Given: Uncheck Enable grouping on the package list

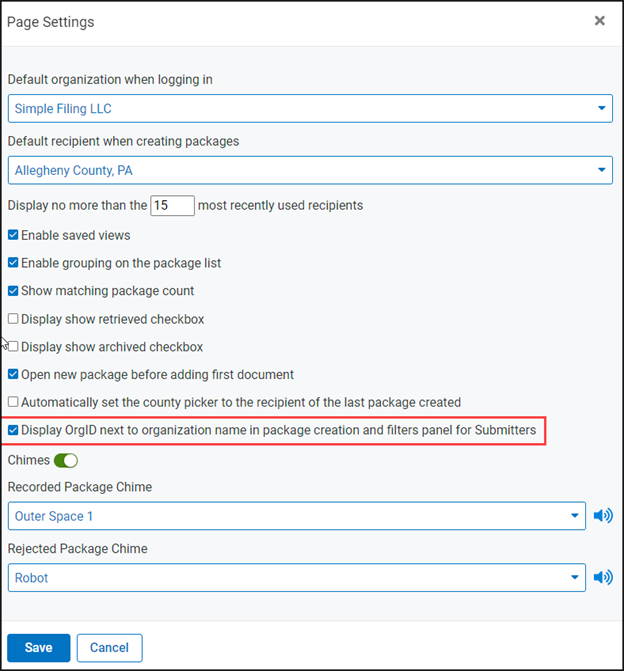Looking at the screenshot, I should [13, 263].
